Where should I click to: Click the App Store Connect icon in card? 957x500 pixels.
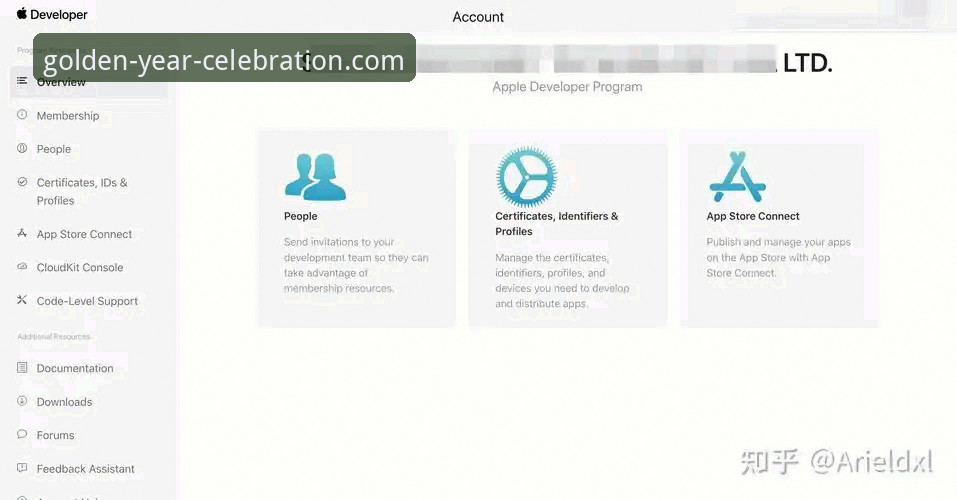tap(737, 177)
